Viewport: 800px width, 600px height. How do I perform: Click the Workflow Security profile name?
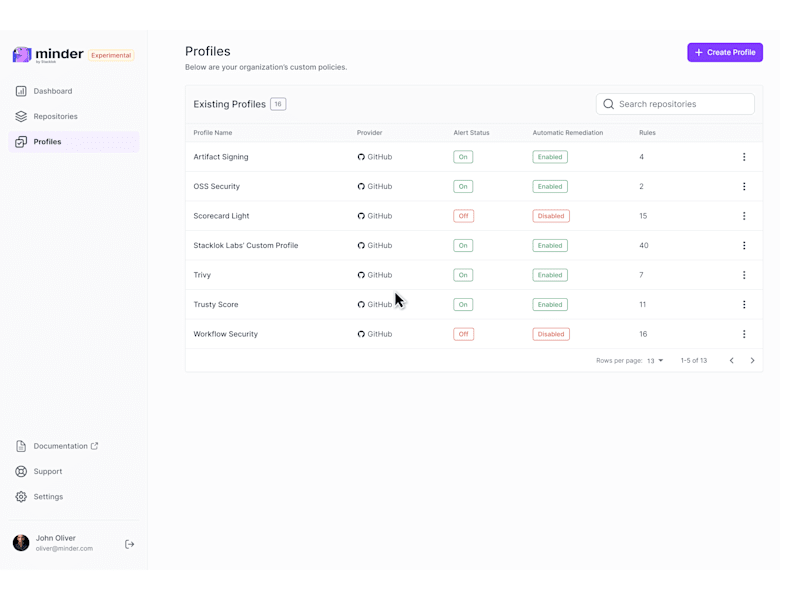click(226, 334)
